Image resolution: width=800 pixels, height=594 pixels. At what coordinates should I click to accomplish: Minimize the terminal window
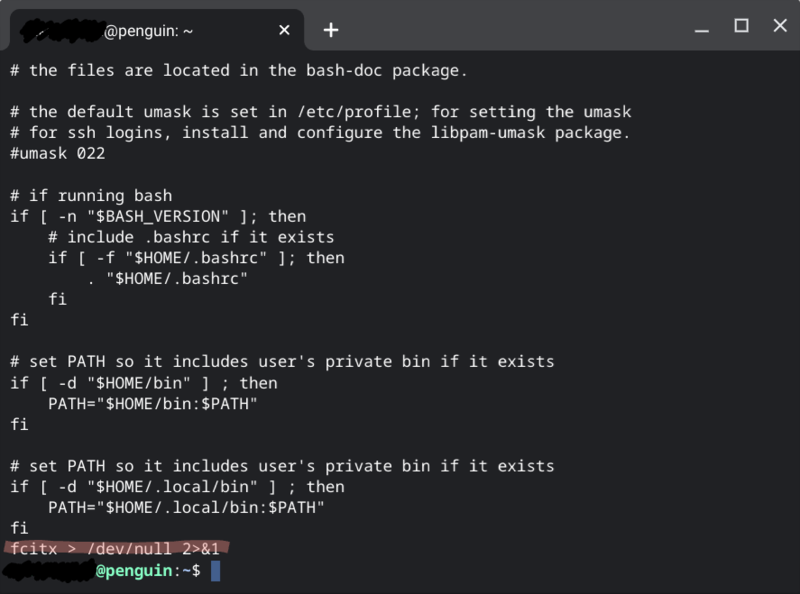point(702,26)
